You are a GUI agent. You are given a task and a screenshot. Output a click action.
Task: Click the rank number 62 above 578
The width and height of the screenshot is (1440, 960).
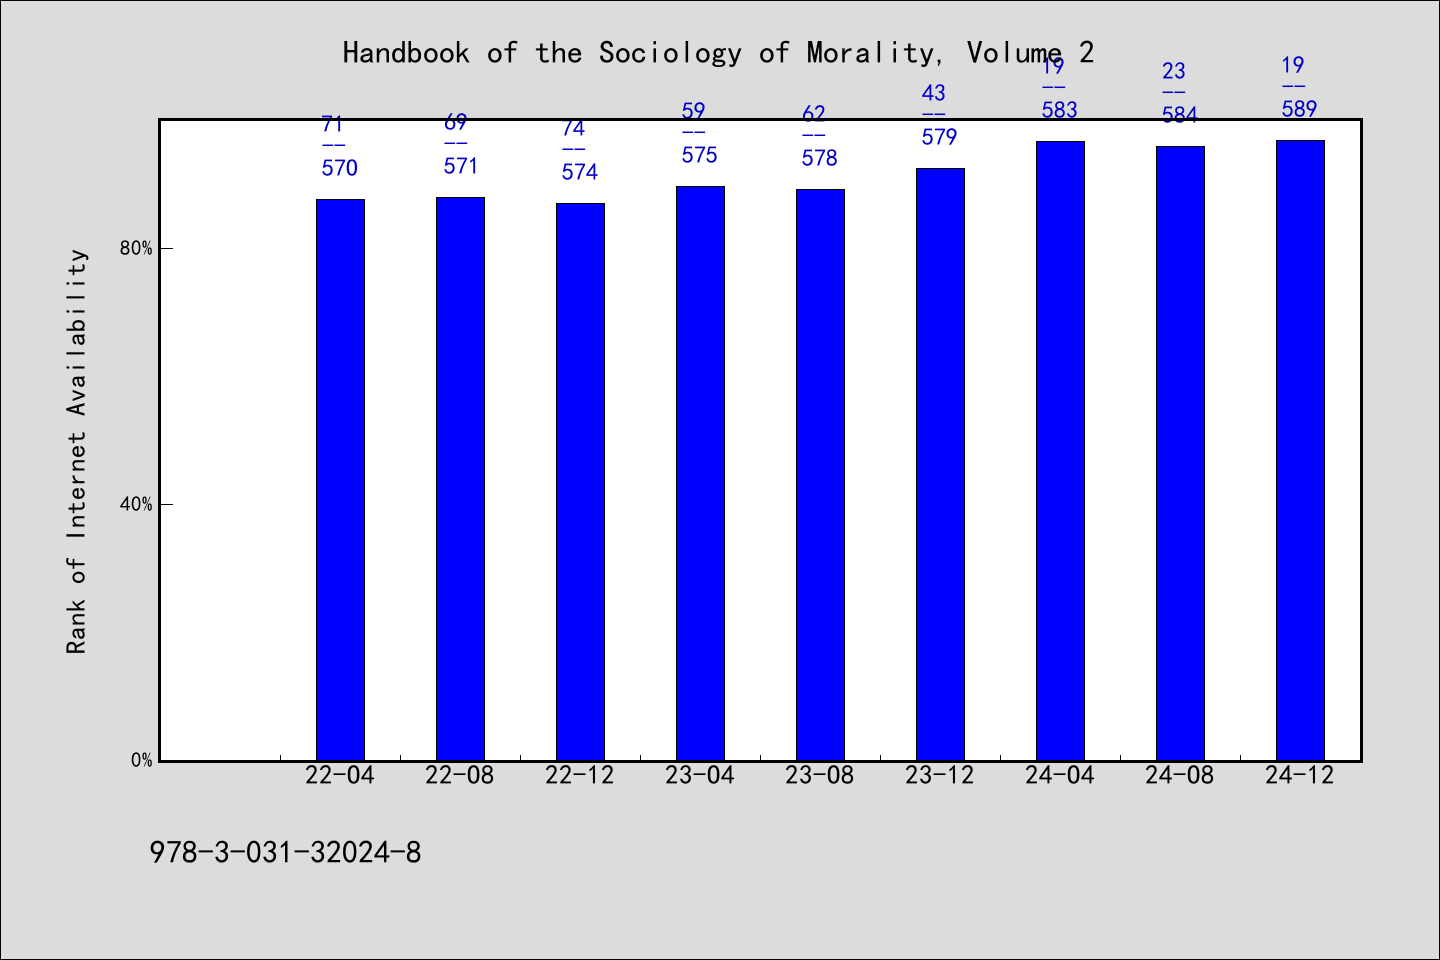point(813,114)
